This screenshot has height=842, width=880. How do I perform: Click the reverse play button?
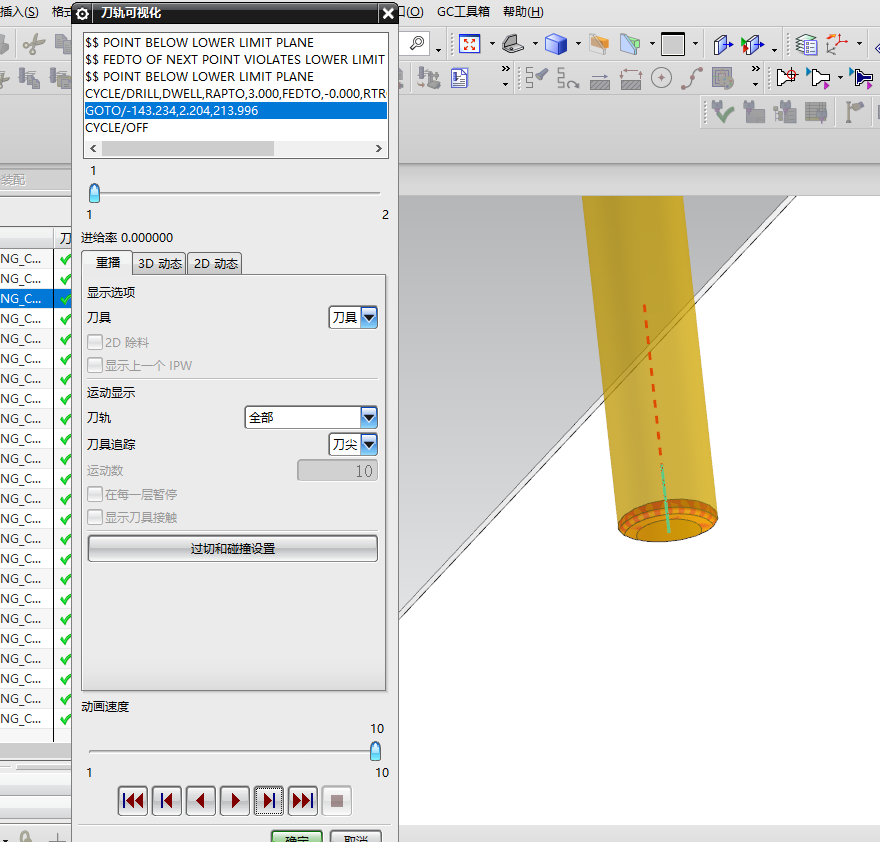pos(201,800)
